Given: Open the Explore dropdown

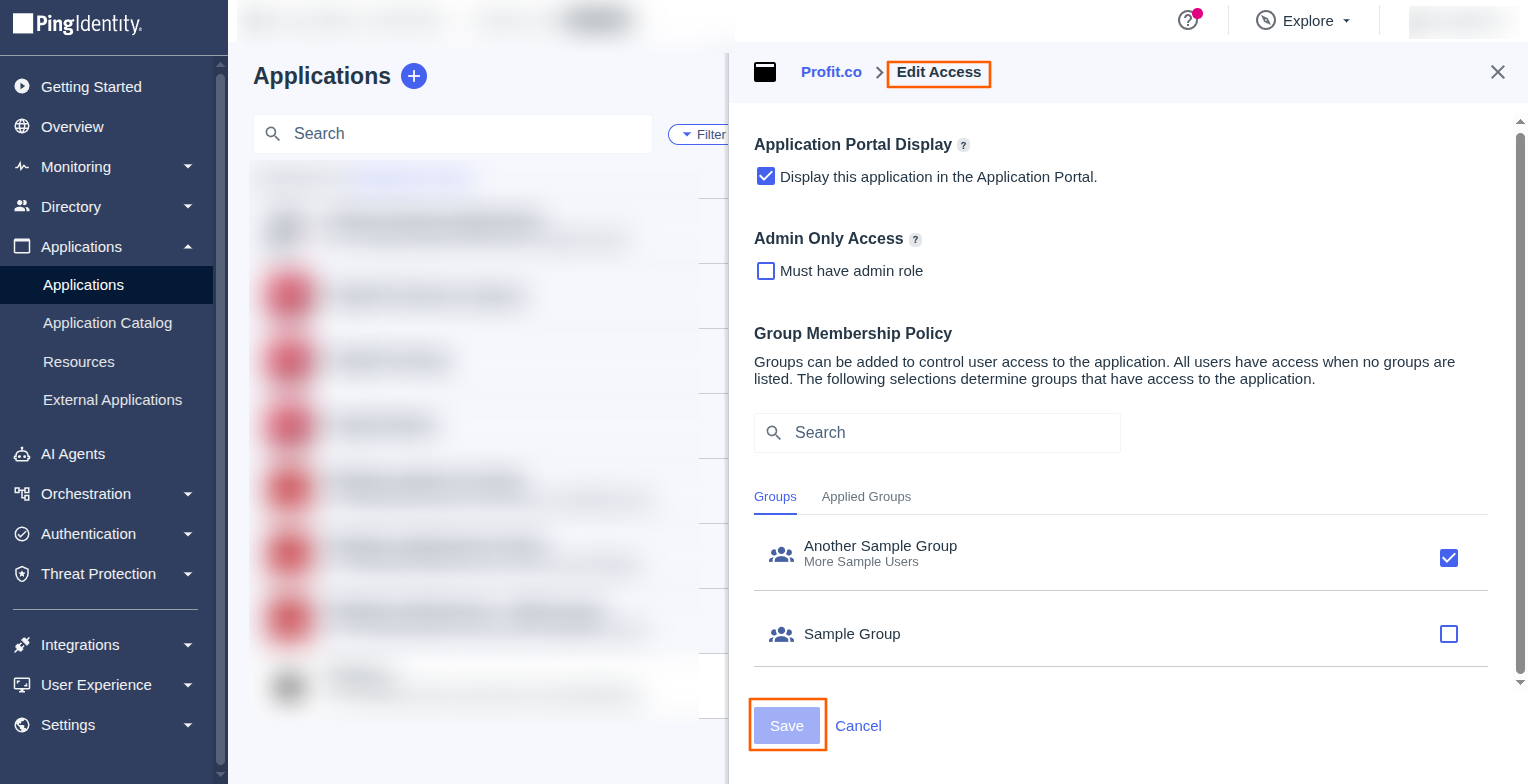Looking at the screenshot, I should click(x=1304, y=20).
